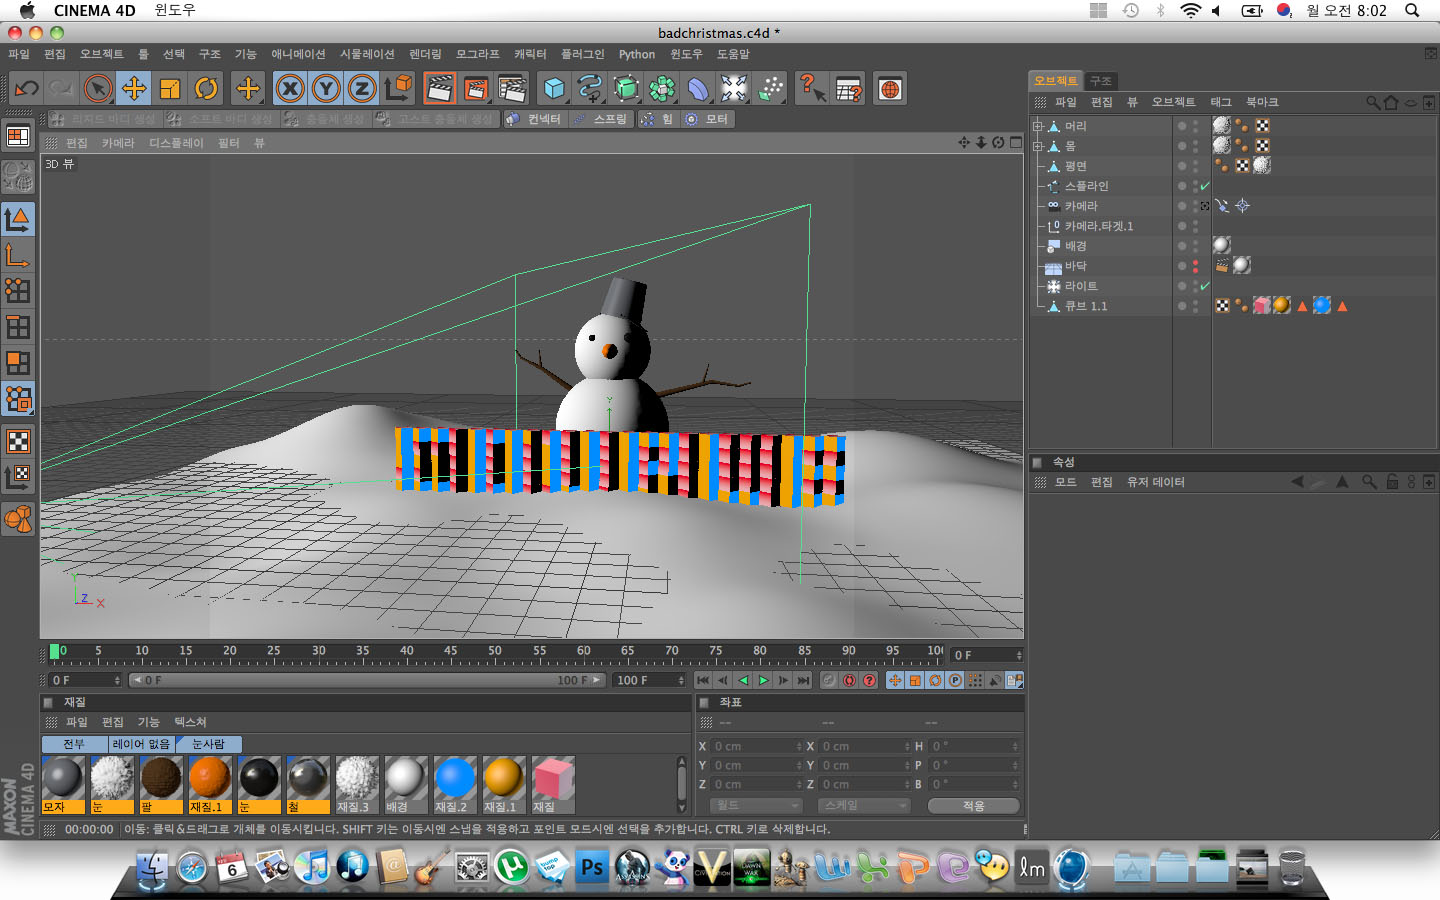
Task: Expand the 몸 object hierarchy
Action: point(1038,146)
